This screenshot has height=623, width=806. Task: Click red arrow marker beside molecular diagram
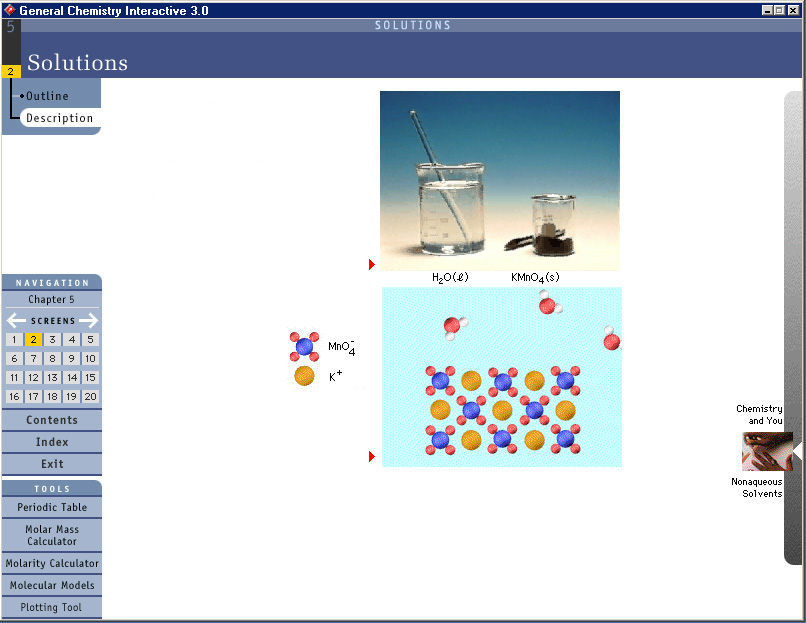372,457
